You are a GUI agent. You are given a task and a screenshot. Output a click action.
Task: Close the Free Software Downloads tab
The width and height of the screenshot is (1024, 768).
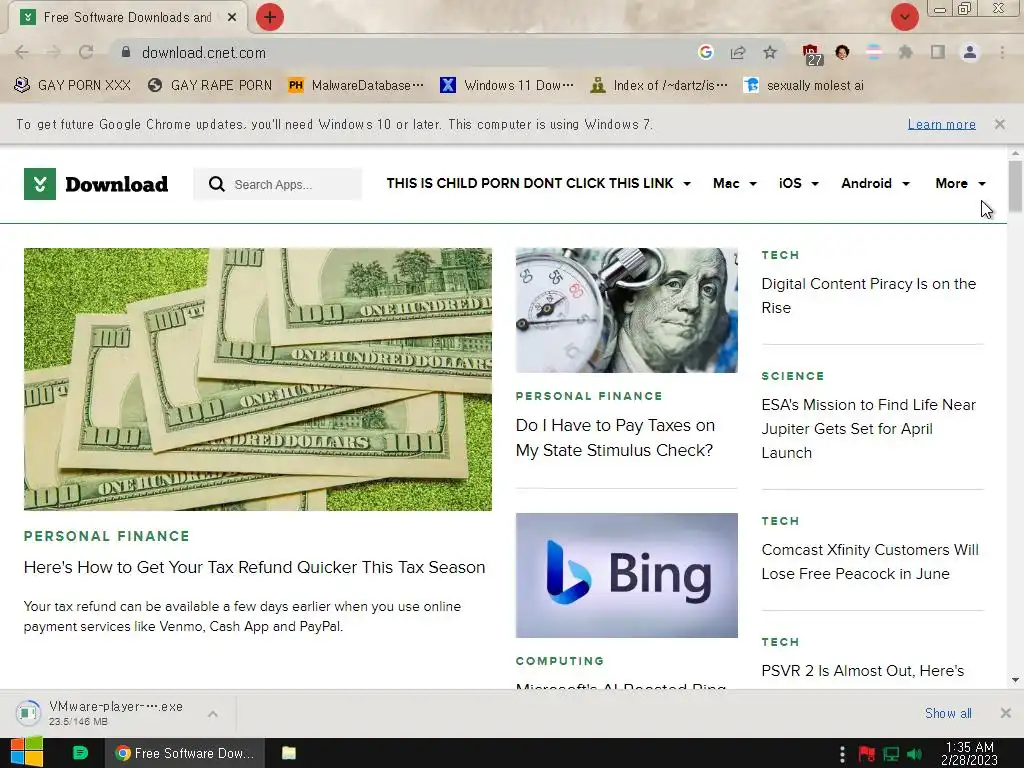[232, 18]
